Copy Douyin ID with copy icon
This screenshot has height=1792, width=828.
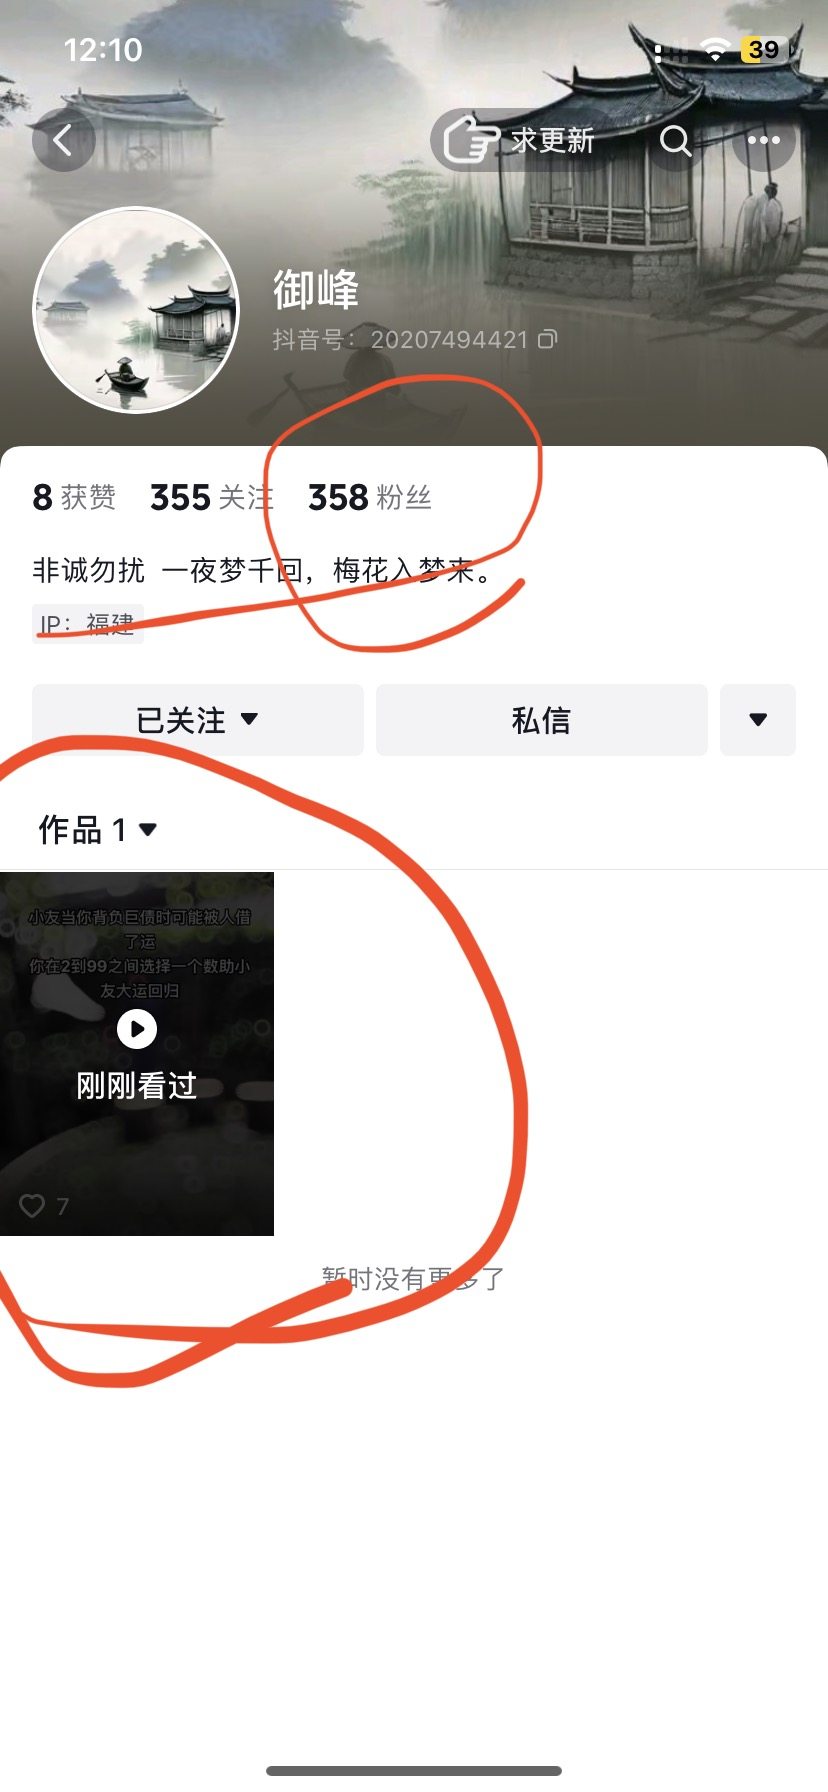coord(547,339)
